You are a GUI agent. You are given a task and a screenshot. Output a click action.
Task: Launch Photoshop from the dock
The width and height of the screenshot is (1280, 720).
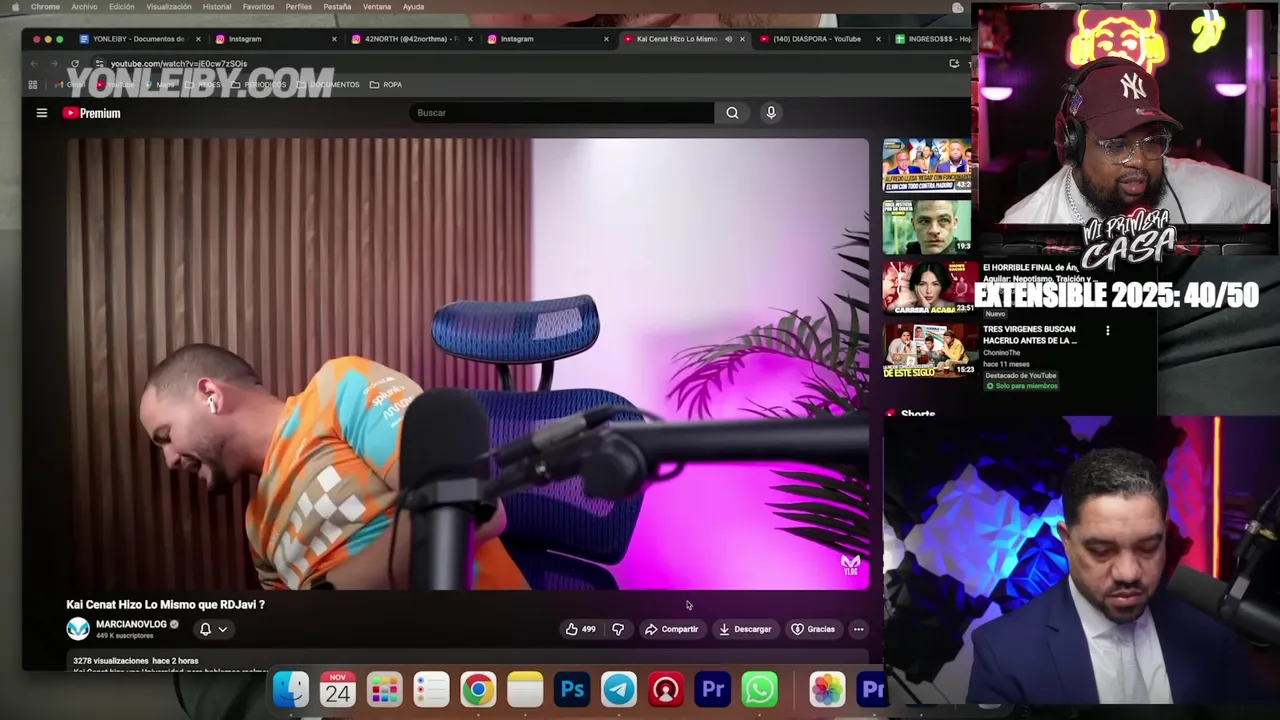pos(572,689)
